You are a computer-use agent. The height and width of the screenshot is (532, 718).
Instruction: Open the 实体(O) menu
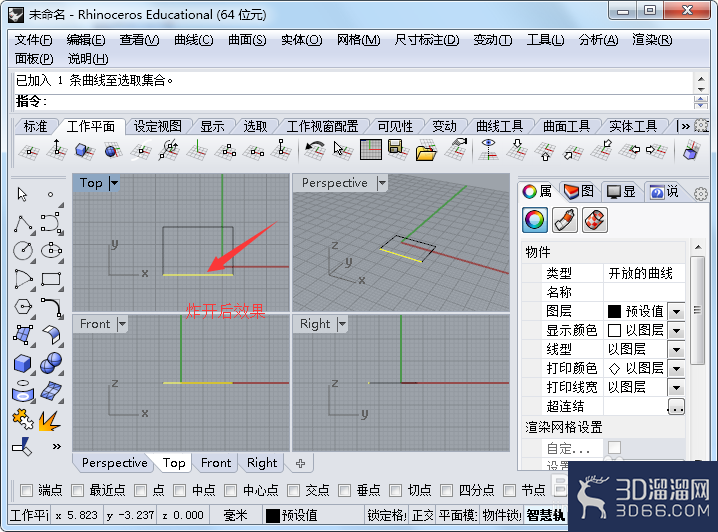(x=301, y=40)
